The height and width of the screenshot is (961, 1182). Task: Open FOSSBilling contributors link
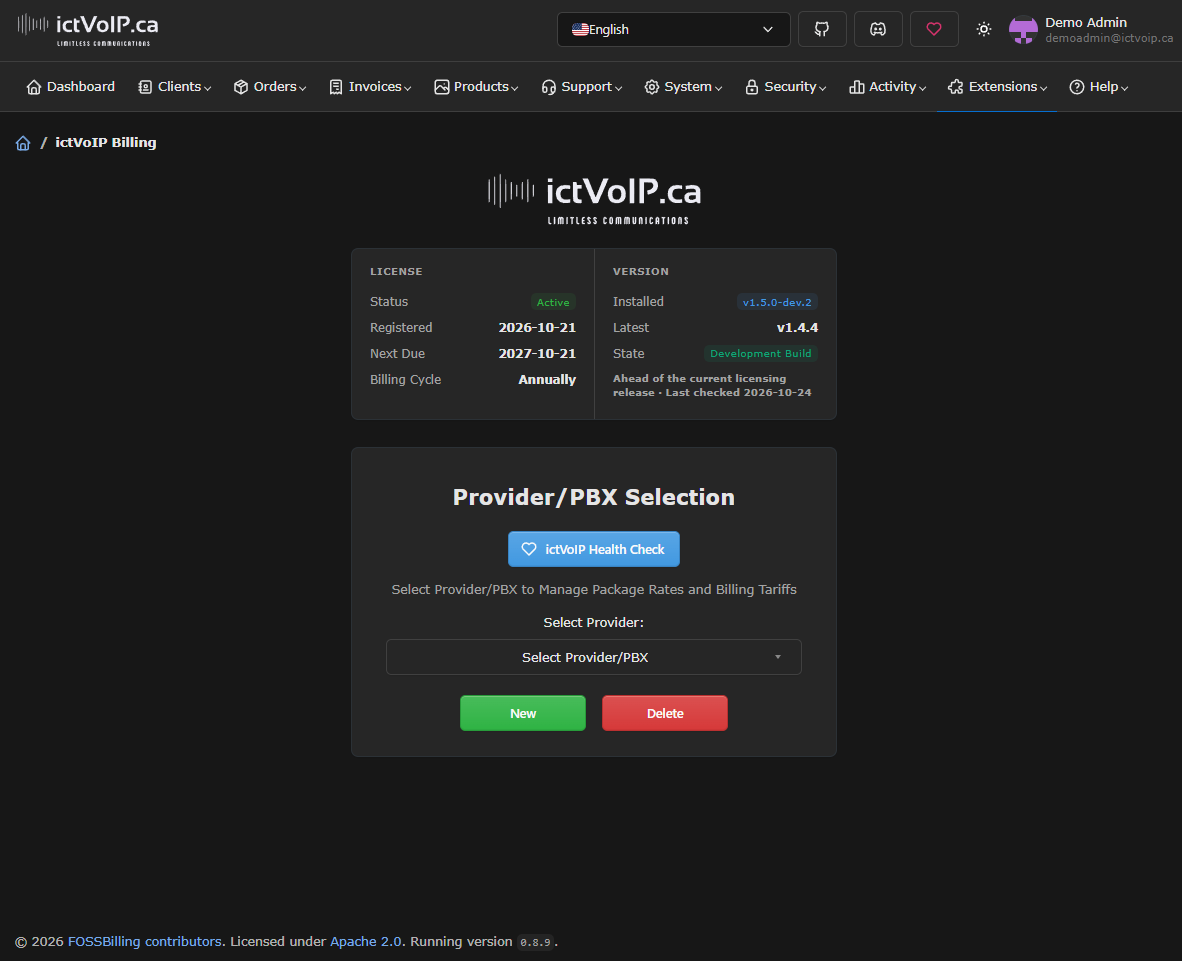(x=145, y=942)
